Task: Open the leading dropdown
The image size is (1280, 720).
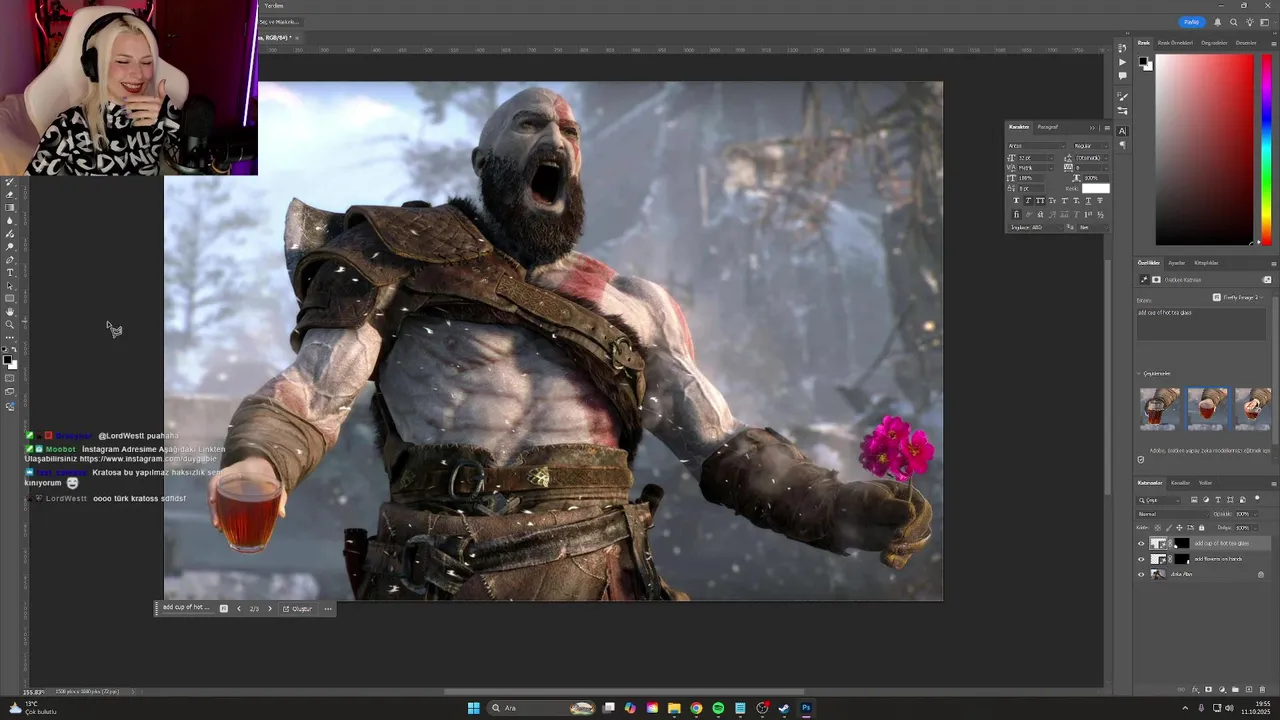Action: (x=1092, y=158)
